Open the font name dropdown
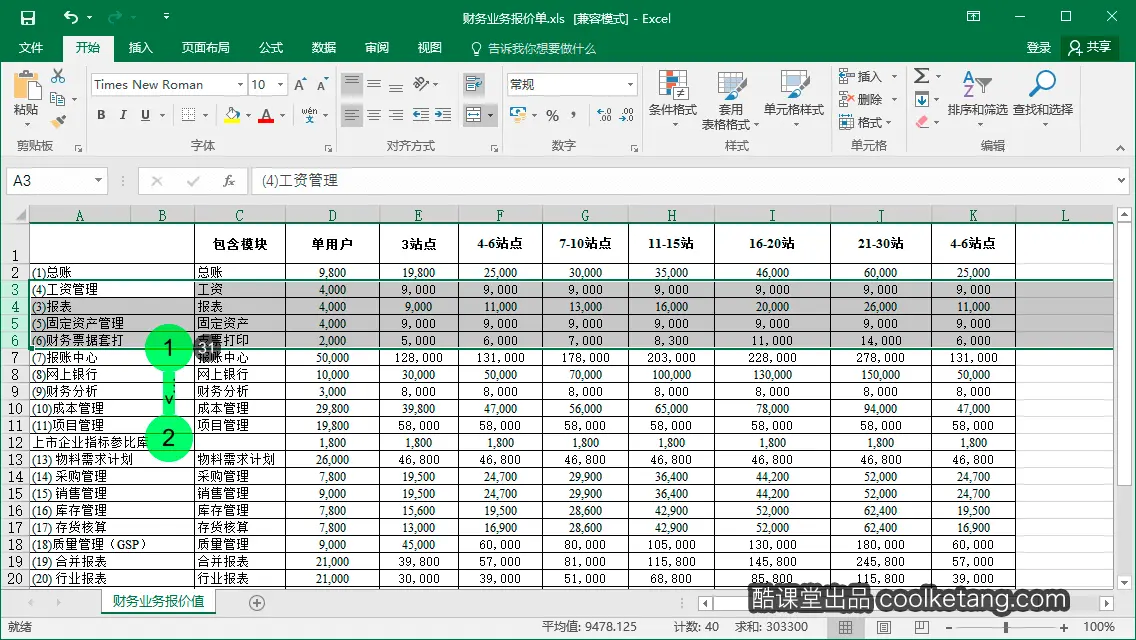Screen dimensions: 1136x640 click(x=241, y=85)
